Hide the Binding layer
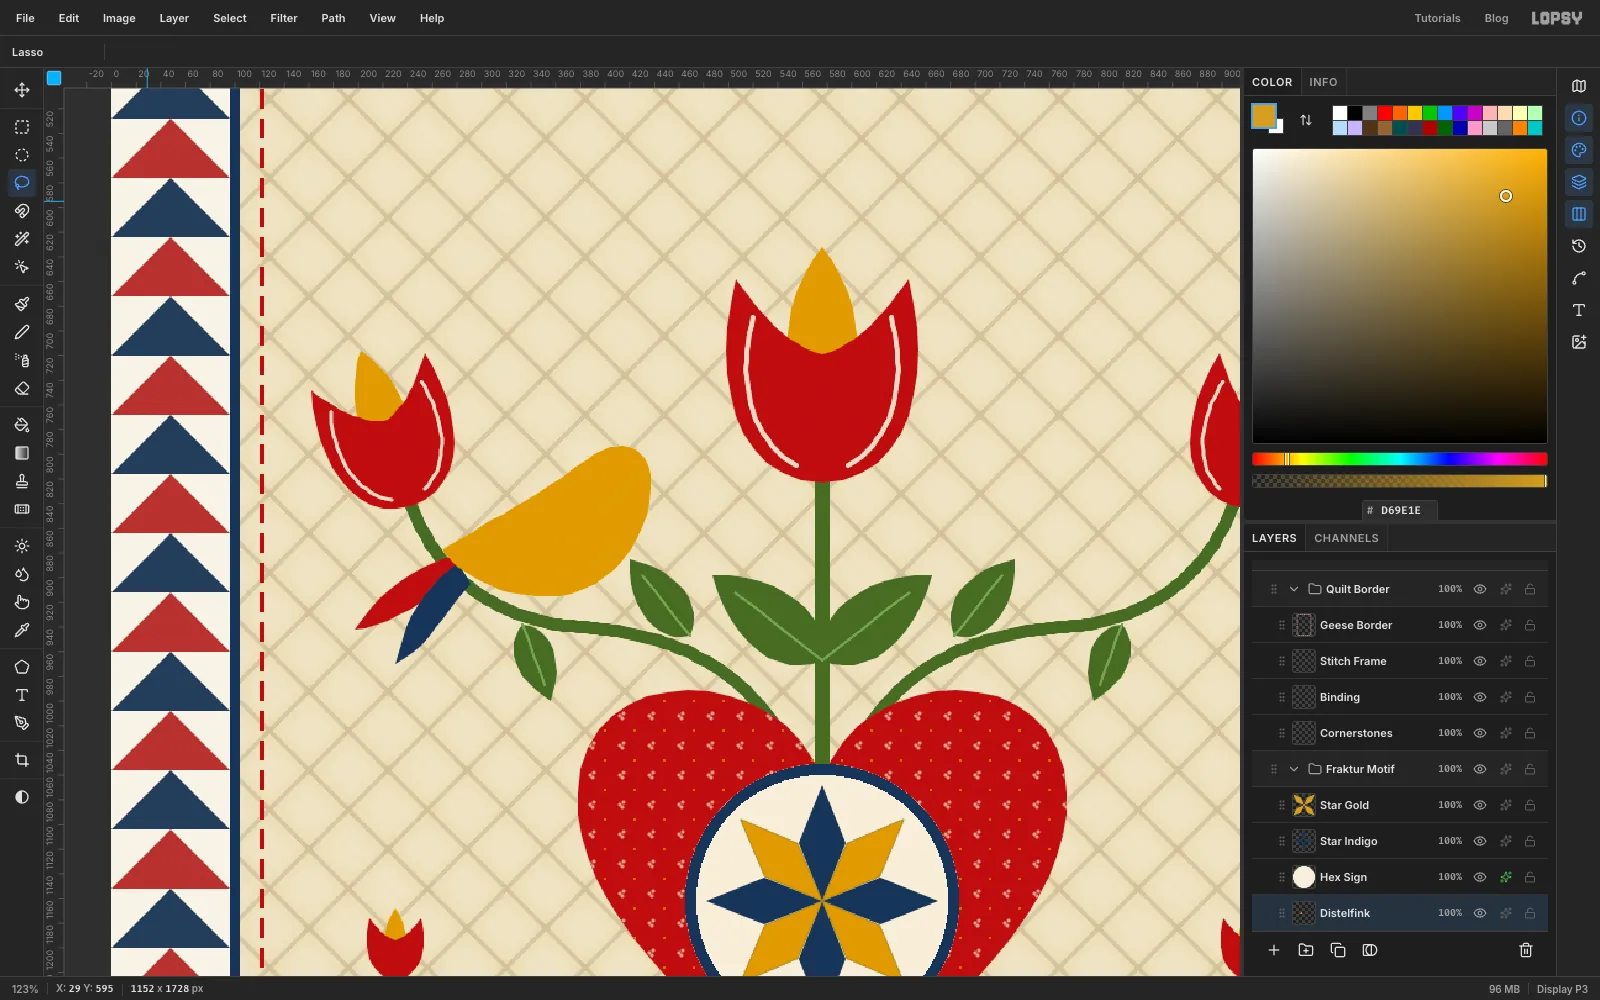 click(x=1480, y=697)
